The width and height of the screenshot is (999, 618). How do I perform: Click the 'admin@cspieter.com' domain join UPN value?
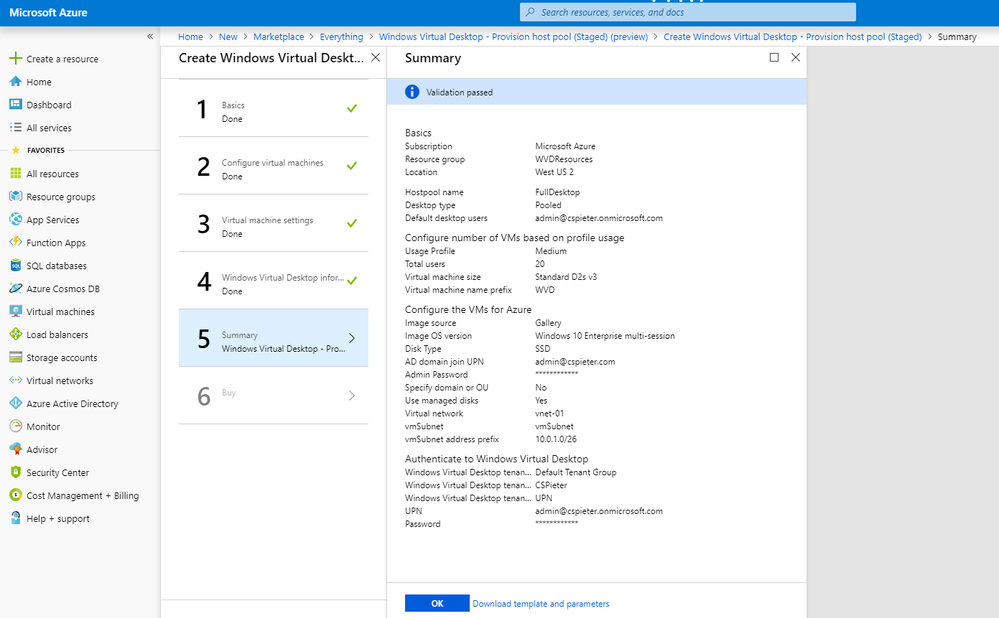pyautogui.click(x=575, y=362)
